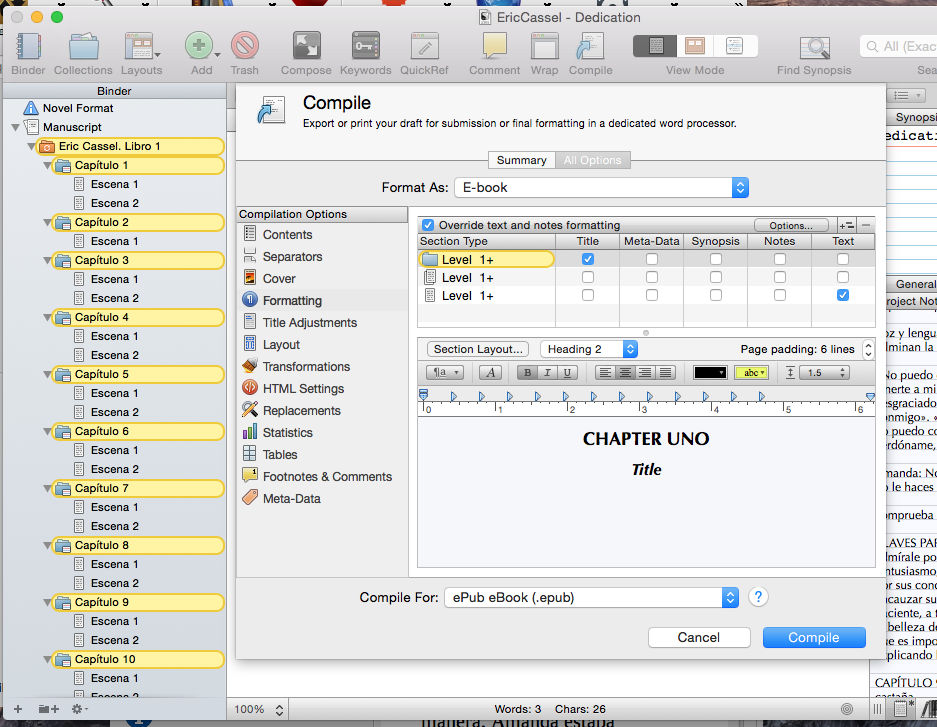This screenshot has height=727, width=937.
Task: Check Title for last Level 1+ row
Action: tap(588, 295)
